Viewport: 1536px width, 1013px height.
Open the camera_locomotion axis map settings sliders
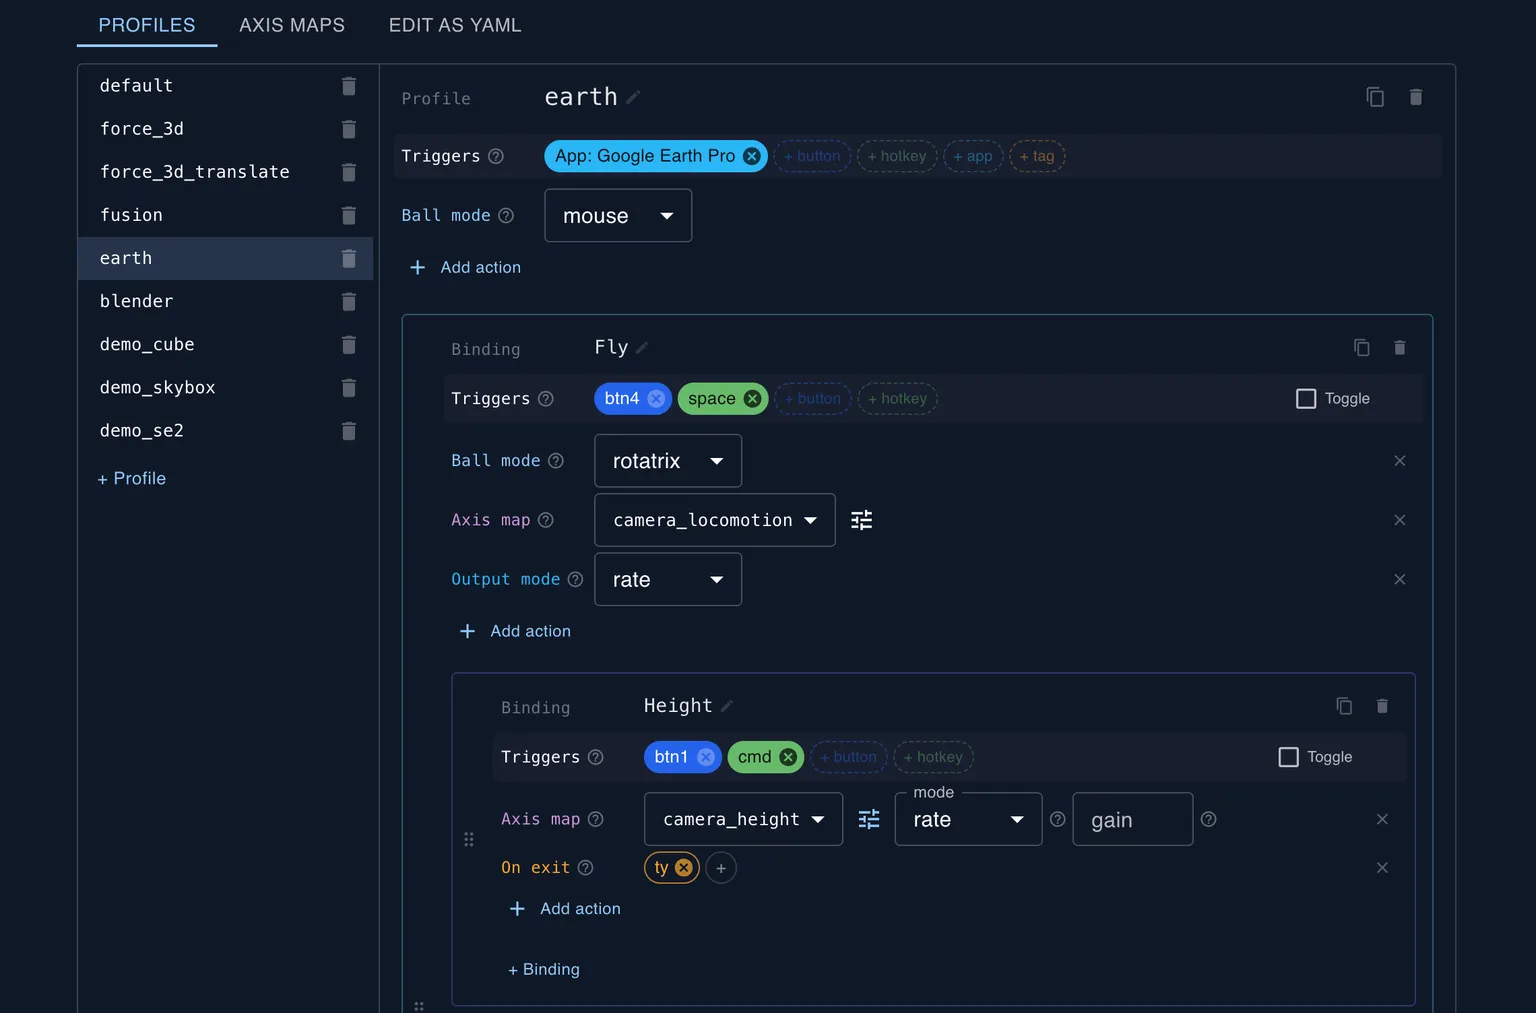point(861,520)
